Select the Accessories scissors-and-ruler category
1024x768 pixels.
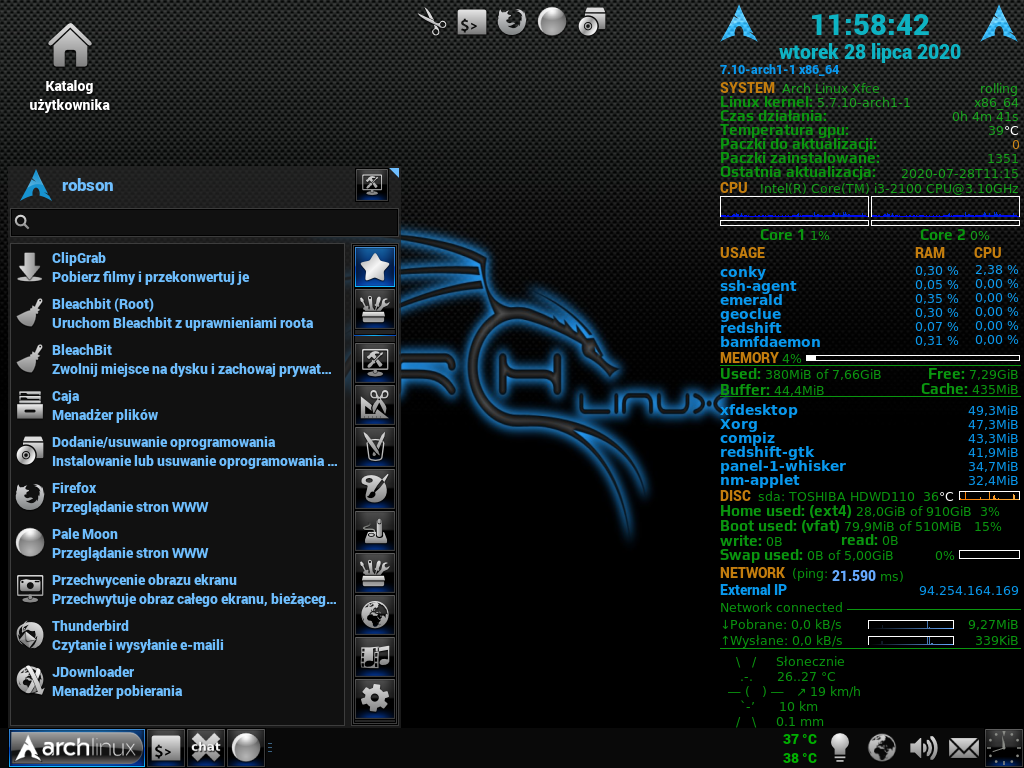click(375, 404)
